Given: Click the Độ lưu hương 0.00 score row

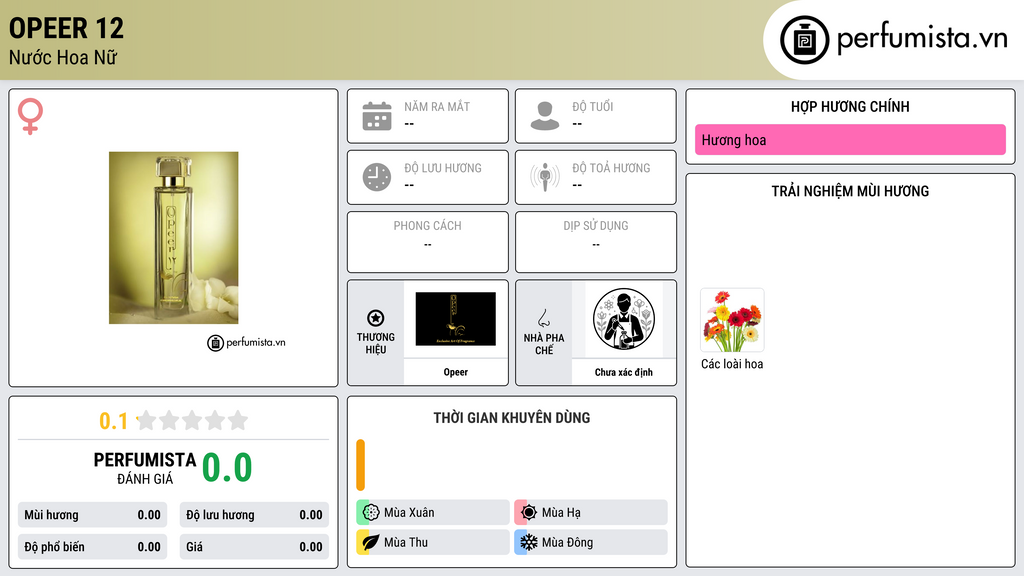Looking at the screenshot, I should pyautogui.click(x=254, y=515).
